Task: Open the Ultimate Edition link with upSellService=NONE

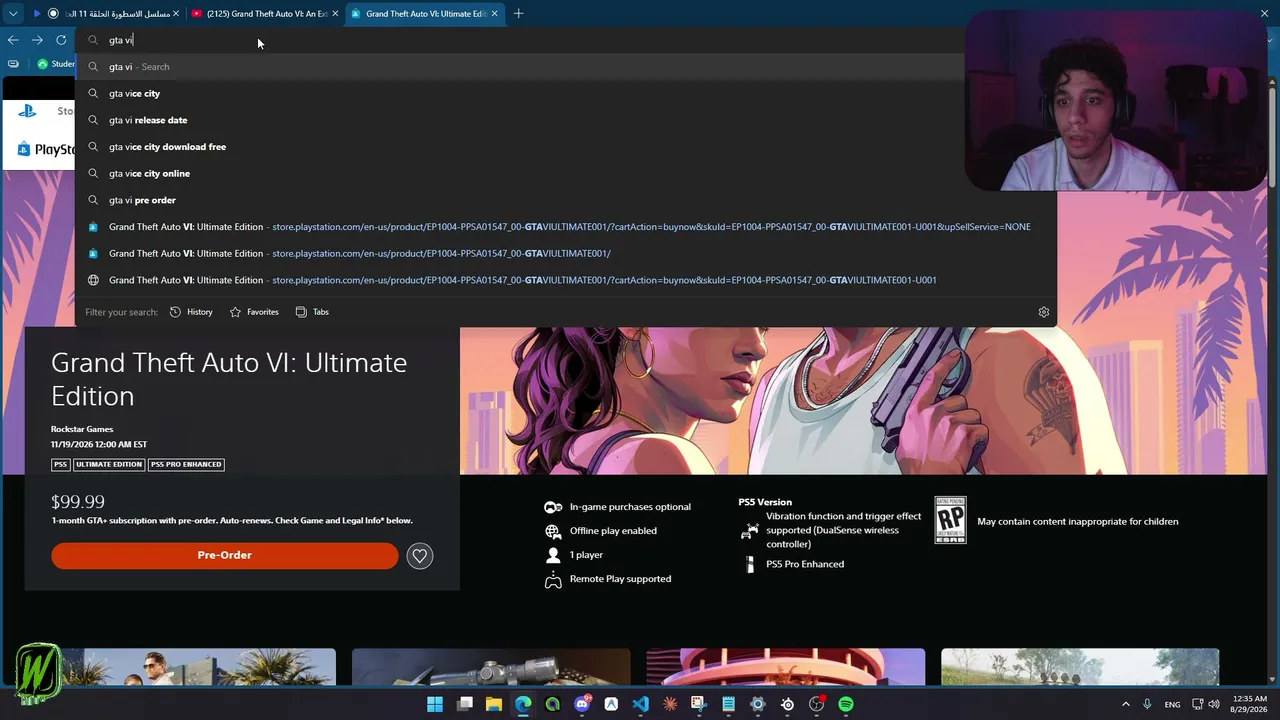Action: click(x=566, y=227)
